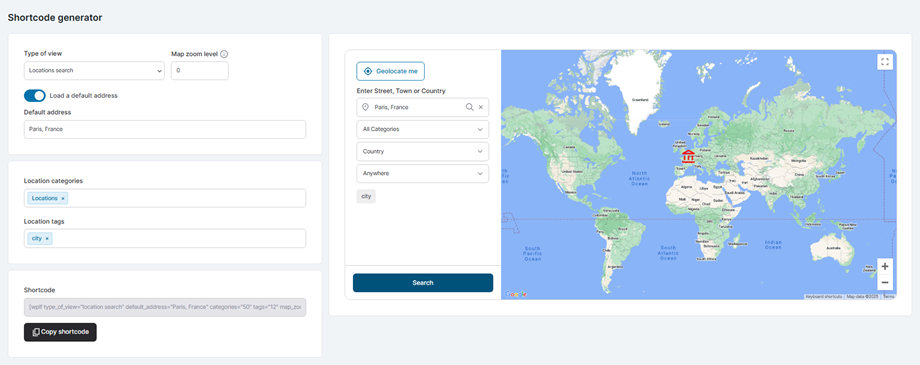Viewport: 920px width, 365px height.
Task: Copy the shortcode with the Copy shortcode button
Action: [60, 332]
